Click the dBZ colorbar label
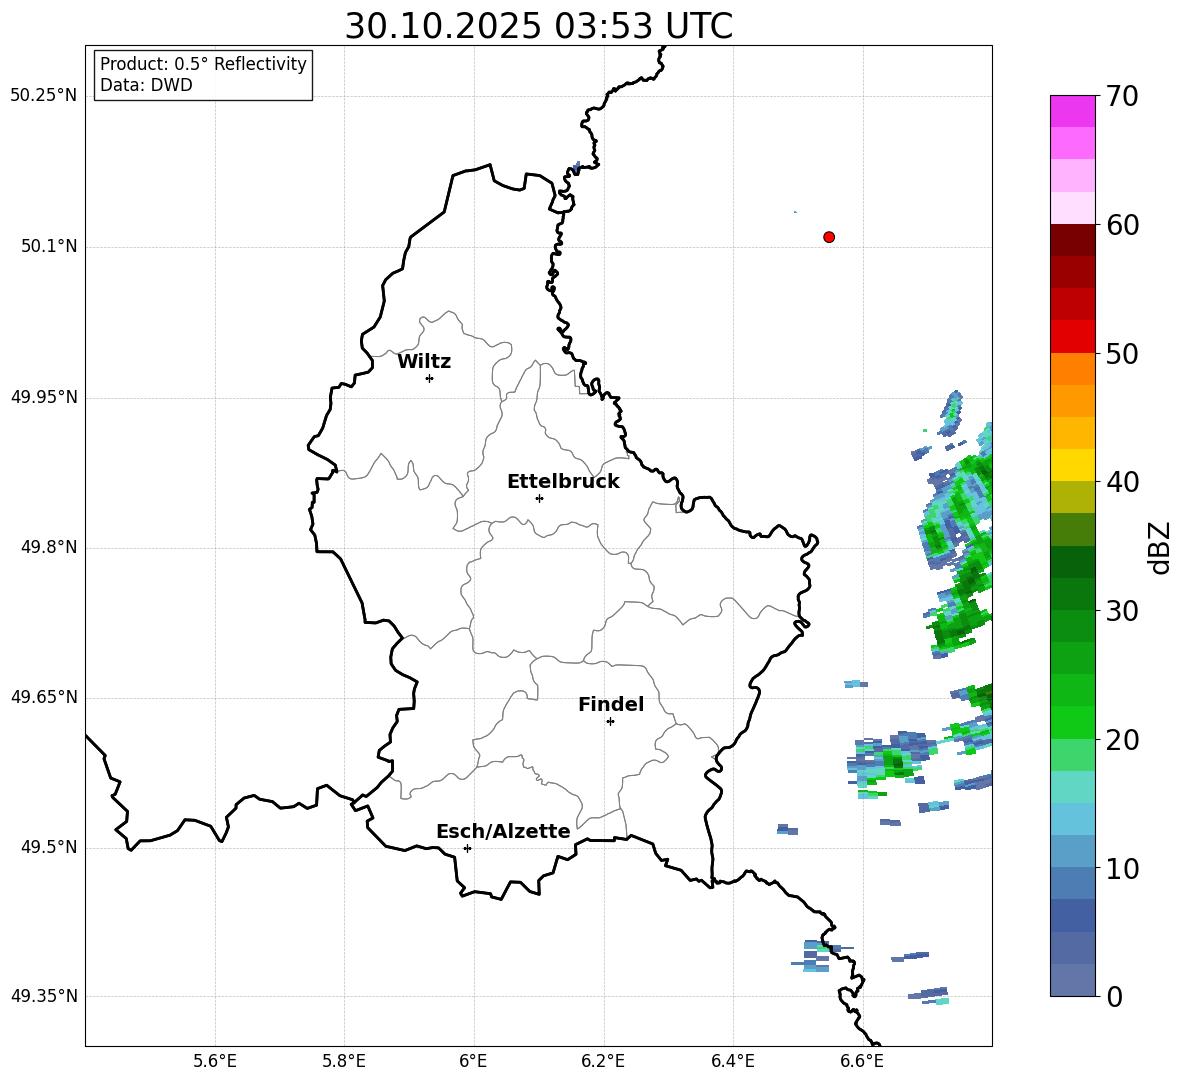1184x1081 pixels. [x=1159, y=547]
